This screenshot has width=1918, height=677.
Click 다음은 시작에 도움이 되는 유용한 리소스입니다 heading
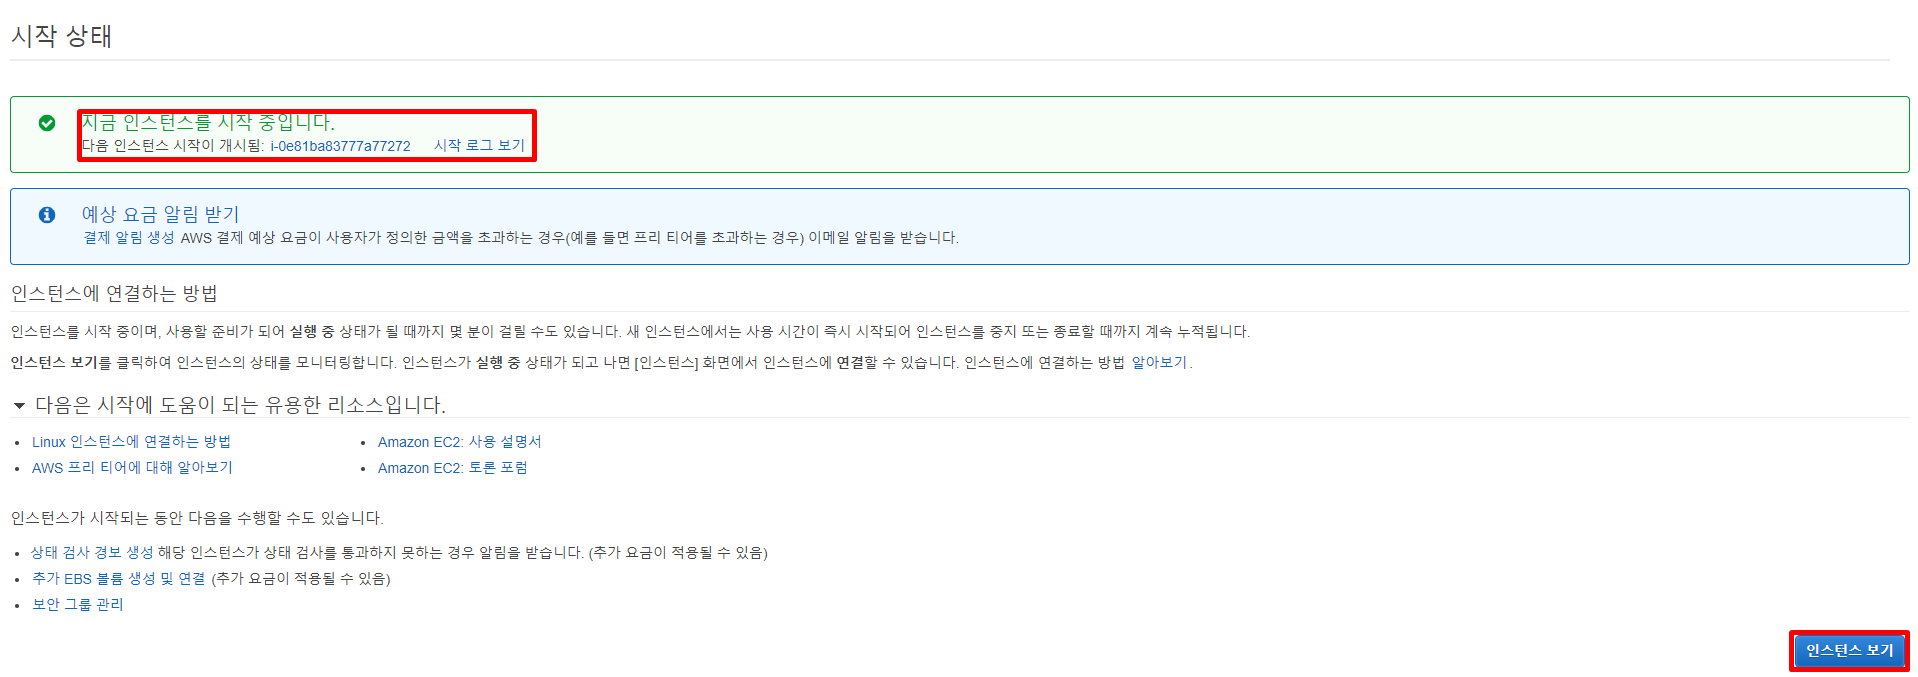(240, 405)
